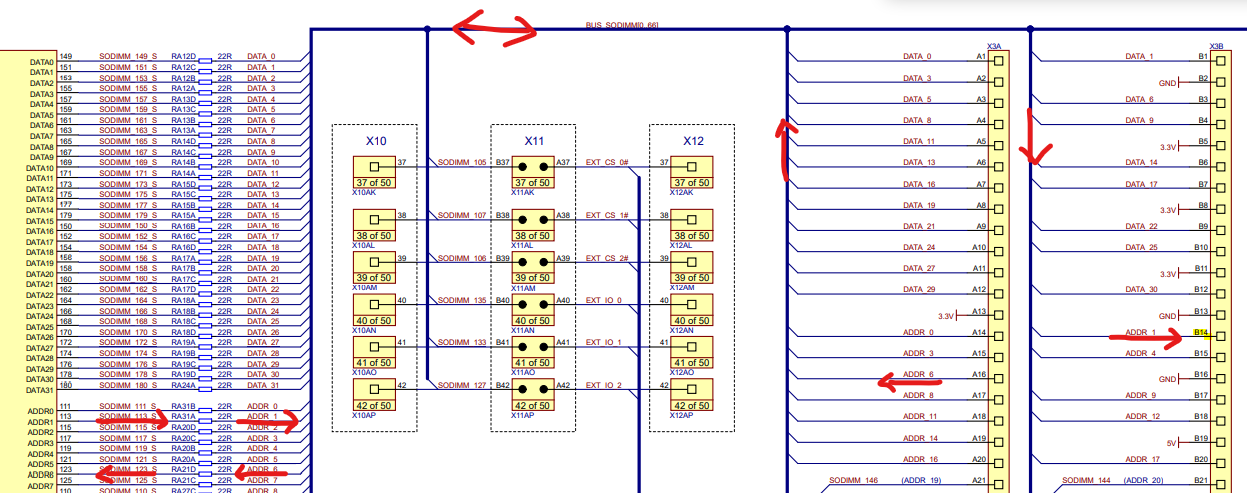Click the X12AM connector pin, 39 of 50

point(692,271)
